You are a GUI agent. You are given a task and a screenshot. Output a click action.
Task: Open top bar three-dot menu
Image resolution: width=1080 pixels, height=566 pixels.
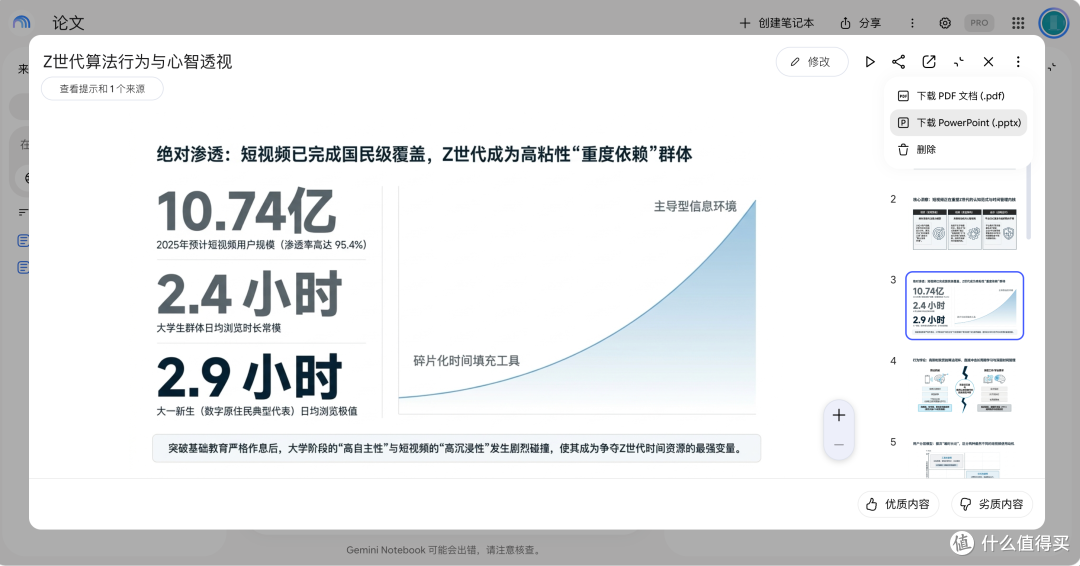[913, 23]
